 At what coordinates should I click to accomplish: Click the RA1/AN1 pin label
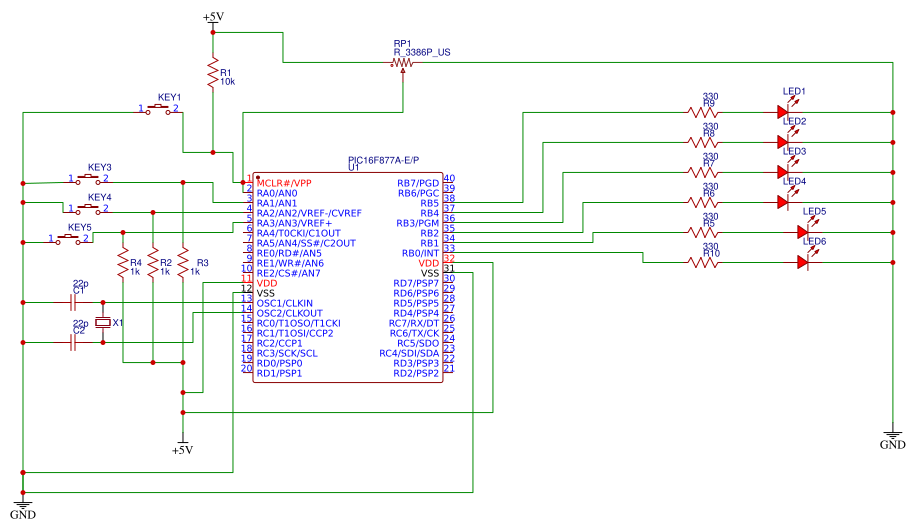[x=277, y=203]
